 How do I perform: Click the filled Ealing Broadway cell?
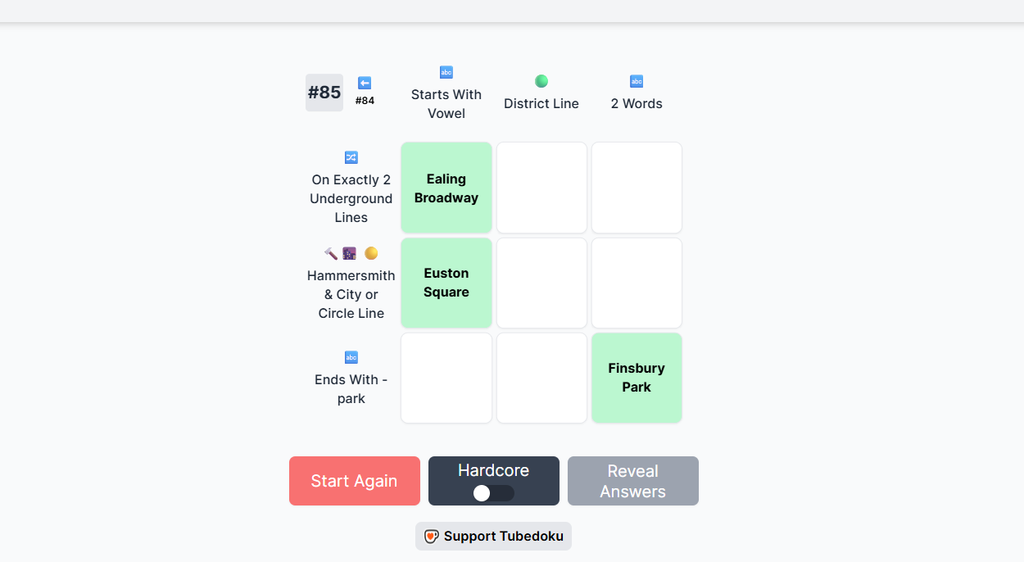click(446, 188)
